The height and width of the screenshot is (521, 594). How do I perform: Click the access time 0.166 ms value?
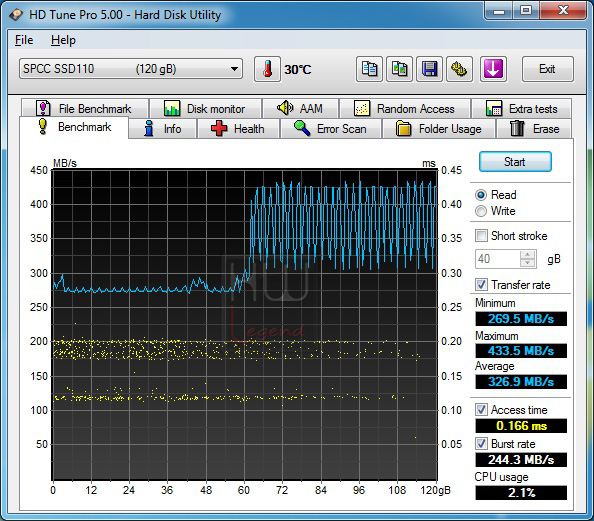tap(521, 426)
